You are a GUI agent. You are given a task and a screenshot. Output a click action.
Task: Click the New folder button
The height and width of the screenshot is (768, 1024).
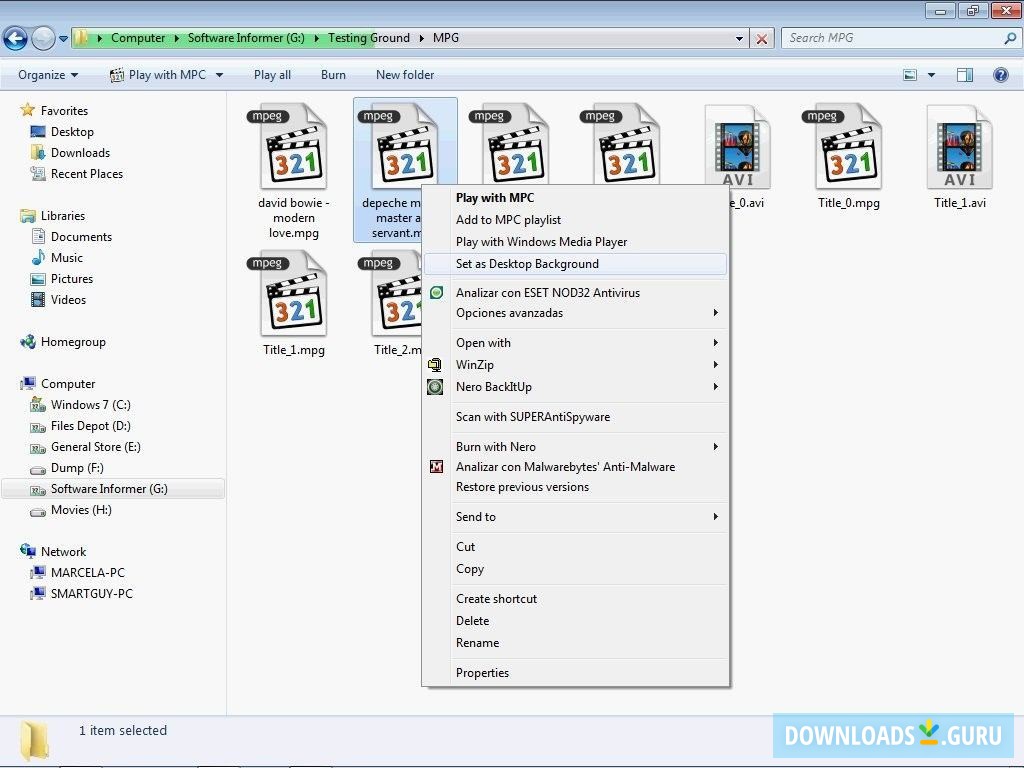click(405, 75)
